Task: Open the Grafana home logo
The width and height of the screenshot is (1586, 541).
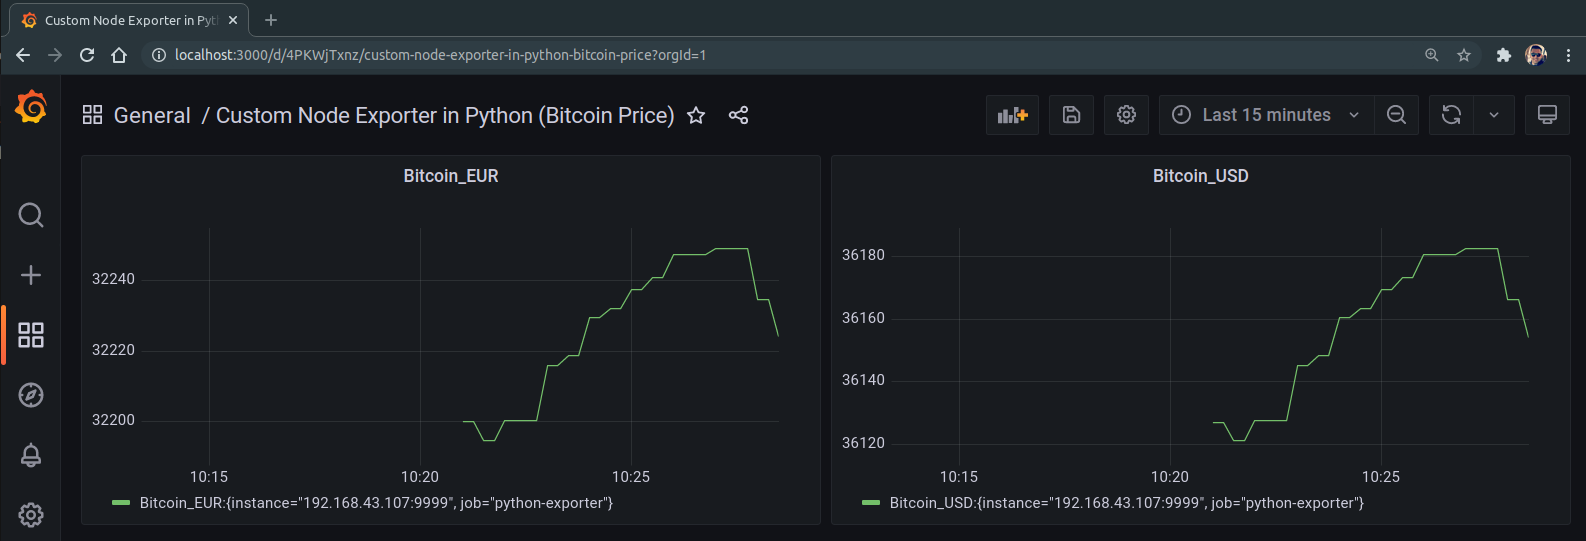Action: point(31,106)
